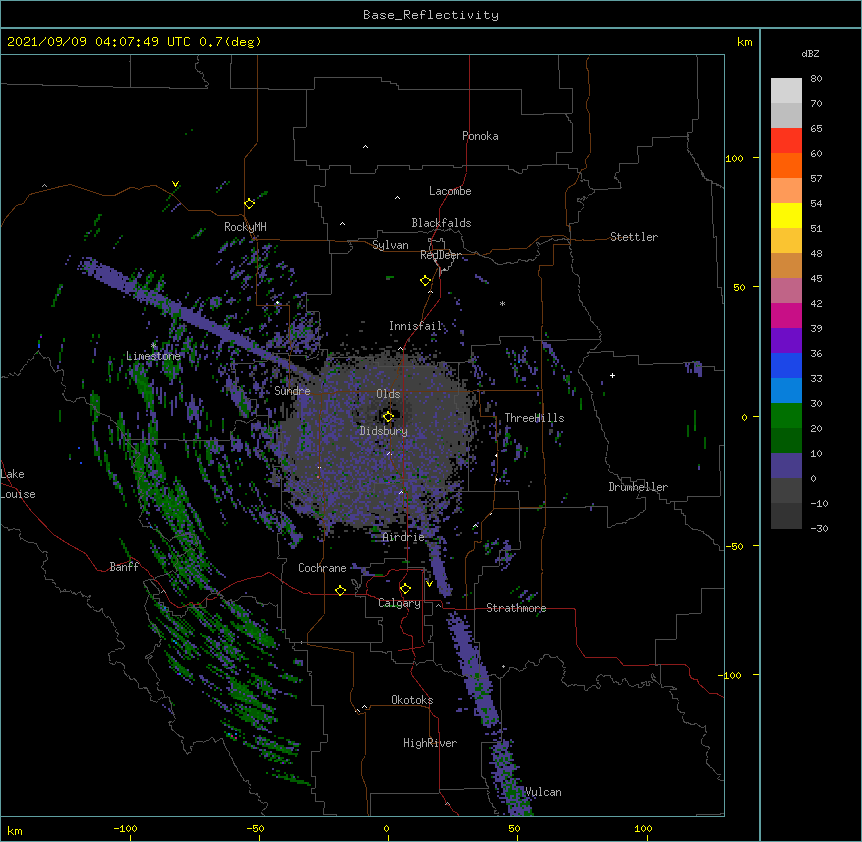Image resolution: width=862 pixels, height=842 pixels.
Task: Select the pink 45 dBZ legend swatch
Action: (786, 291)
